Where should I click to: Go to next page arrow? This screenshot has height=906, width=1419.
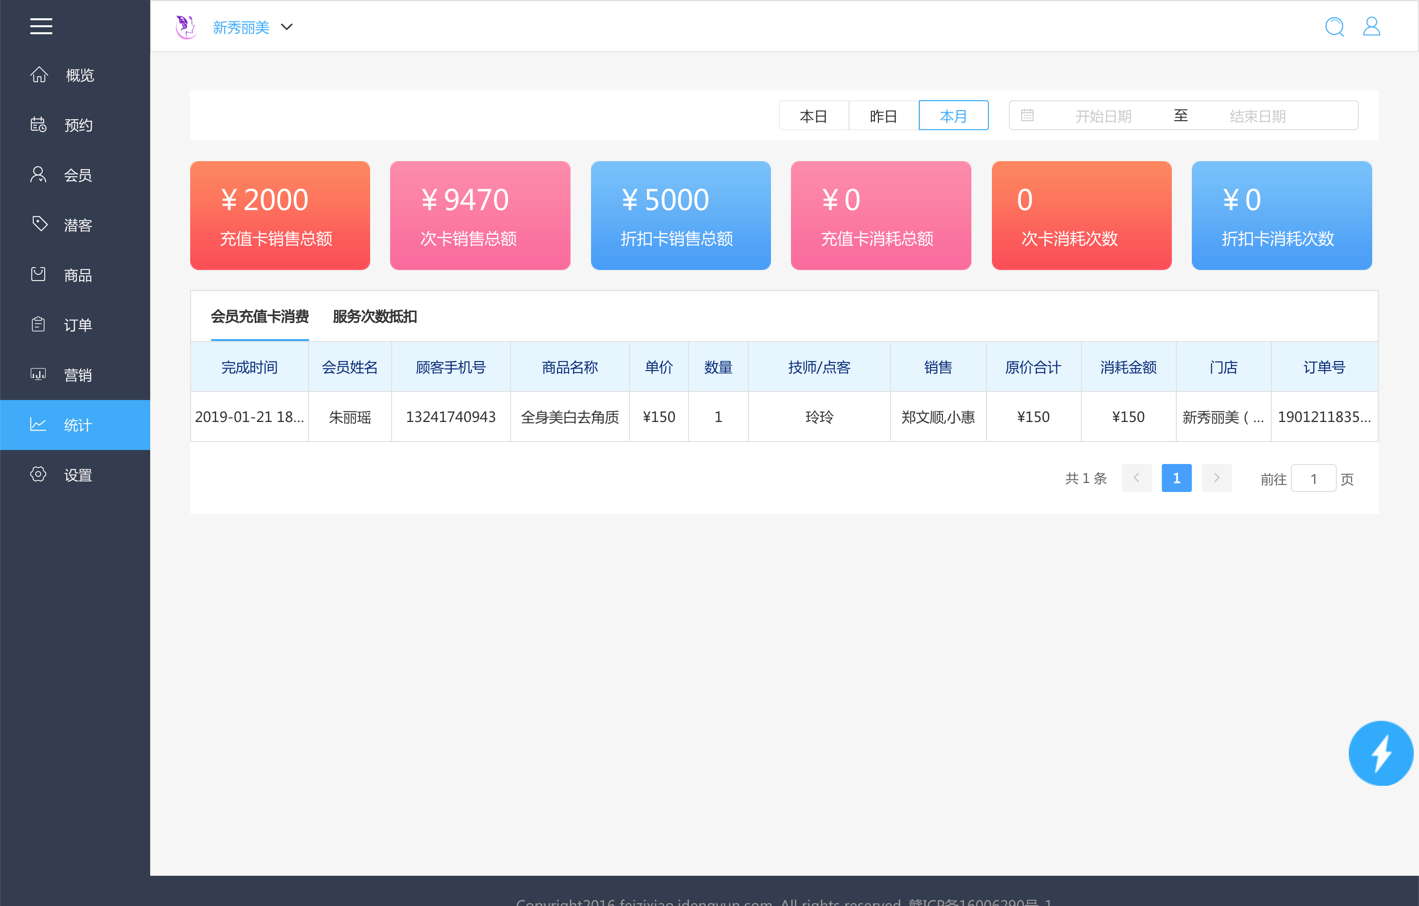1217,478
